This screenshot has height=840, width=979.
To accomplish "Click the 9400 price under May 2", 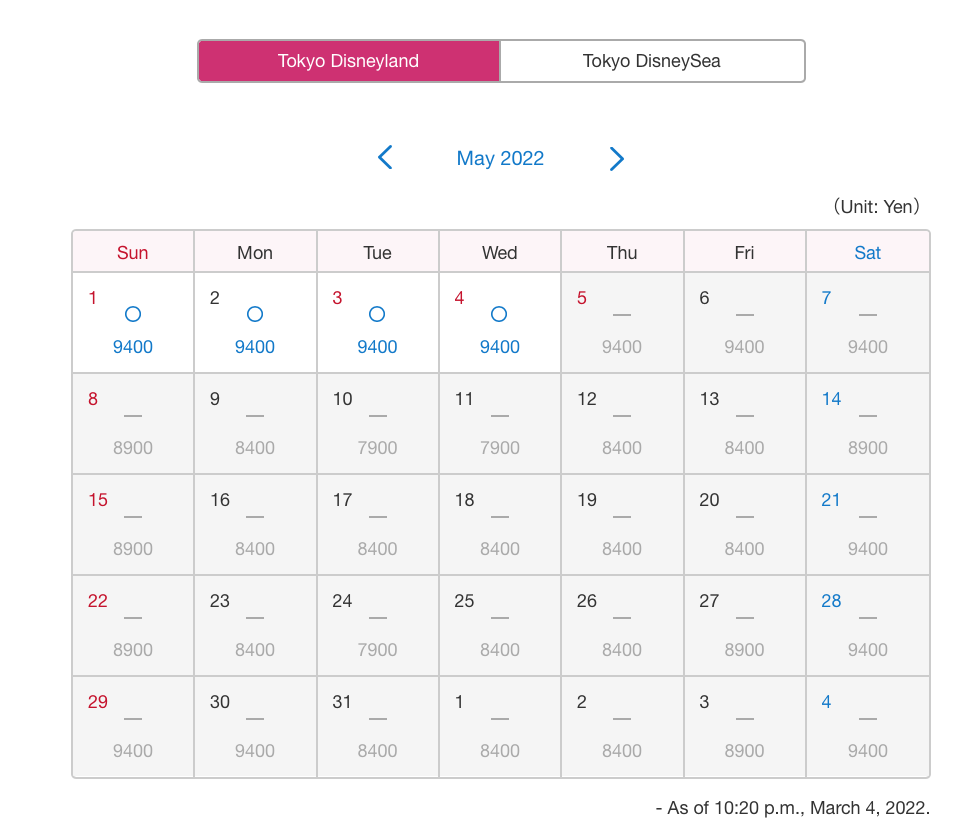I will pyautogui.click(x=255, y=347).
